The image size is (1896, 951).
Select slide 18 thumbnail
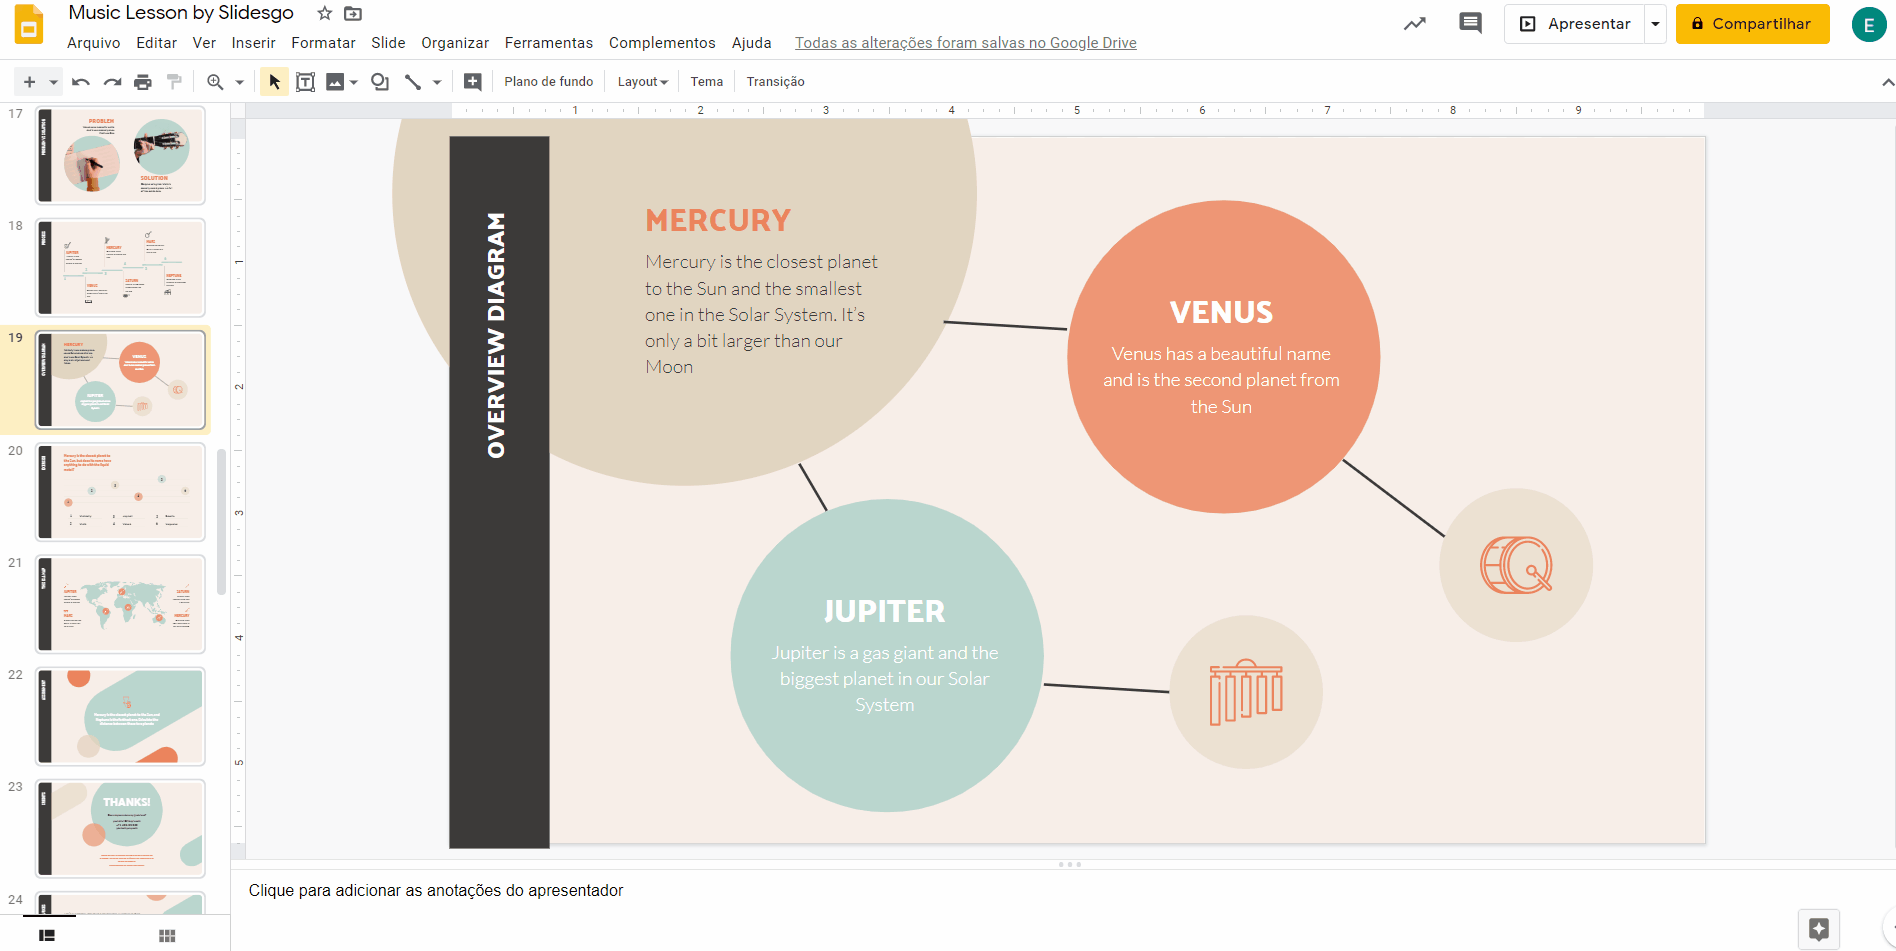[121, 268]
